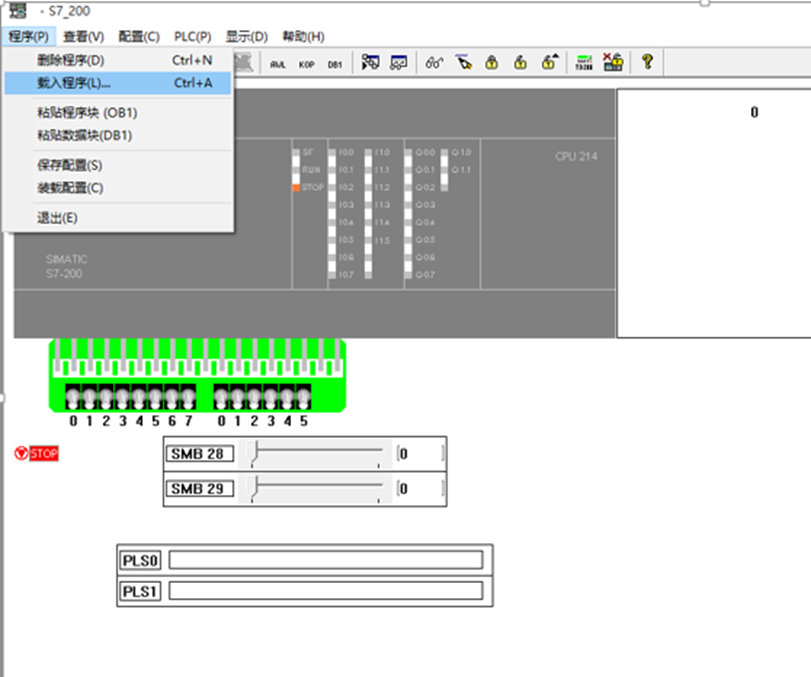Viewport: 811px width, 677px height.
Task: Toggle switch 7 in the first input bank
Action: [188, 397]
